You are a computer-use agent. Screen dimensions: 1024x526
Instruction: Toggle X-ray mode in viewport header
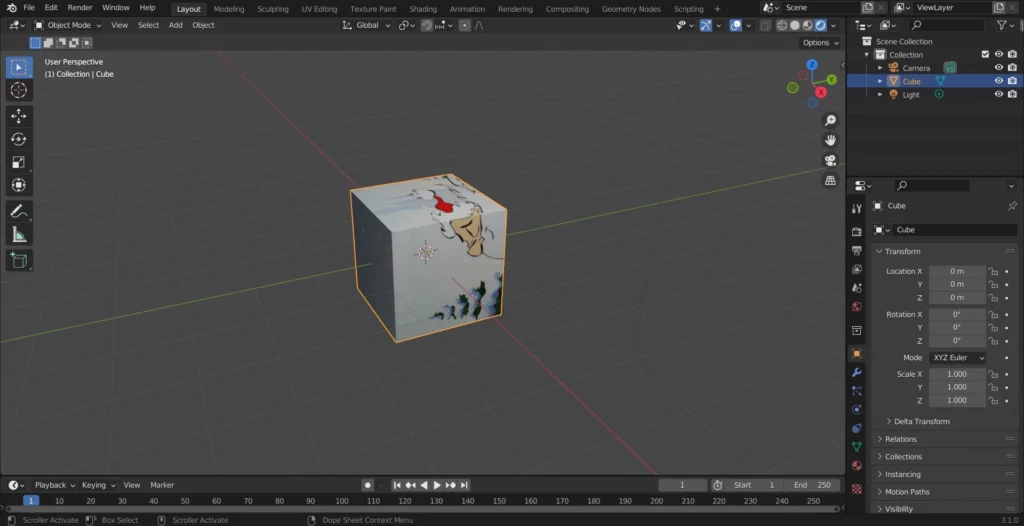765,25
